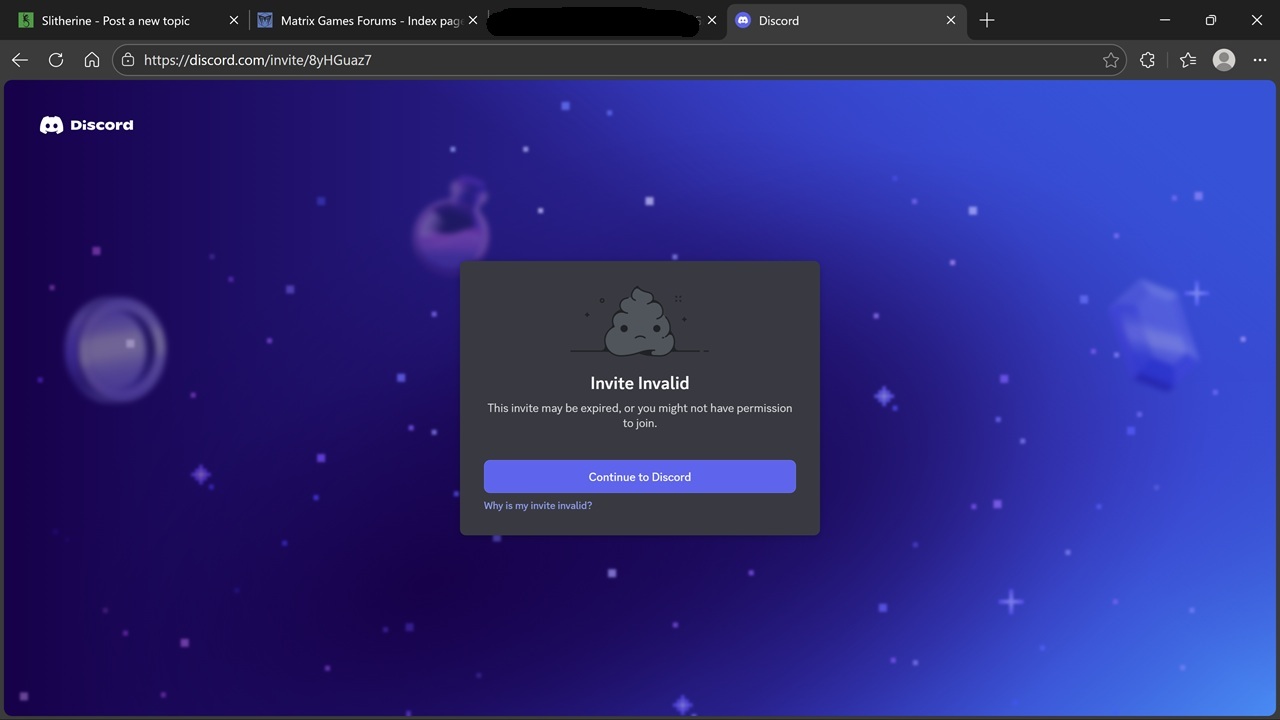Screen dimensions: 1280x720
Task: Open the browser profile avatar
Action: tap(1223, 60)
